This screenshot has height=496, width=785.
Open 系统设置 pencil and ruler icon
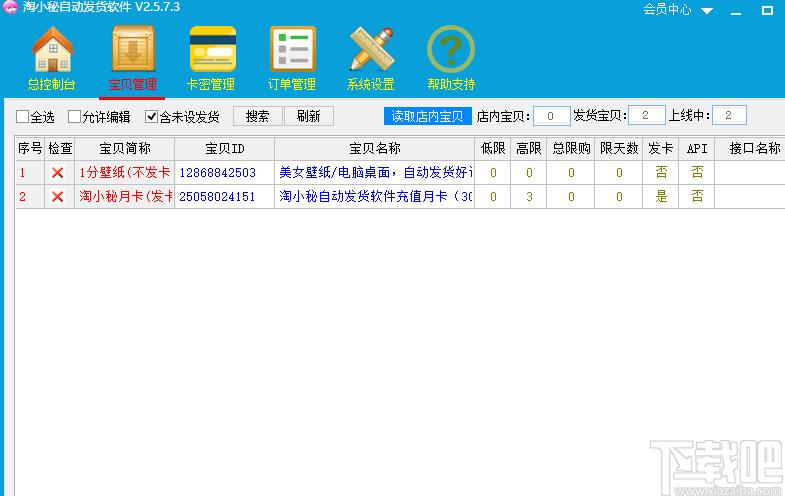pos(372,49)
